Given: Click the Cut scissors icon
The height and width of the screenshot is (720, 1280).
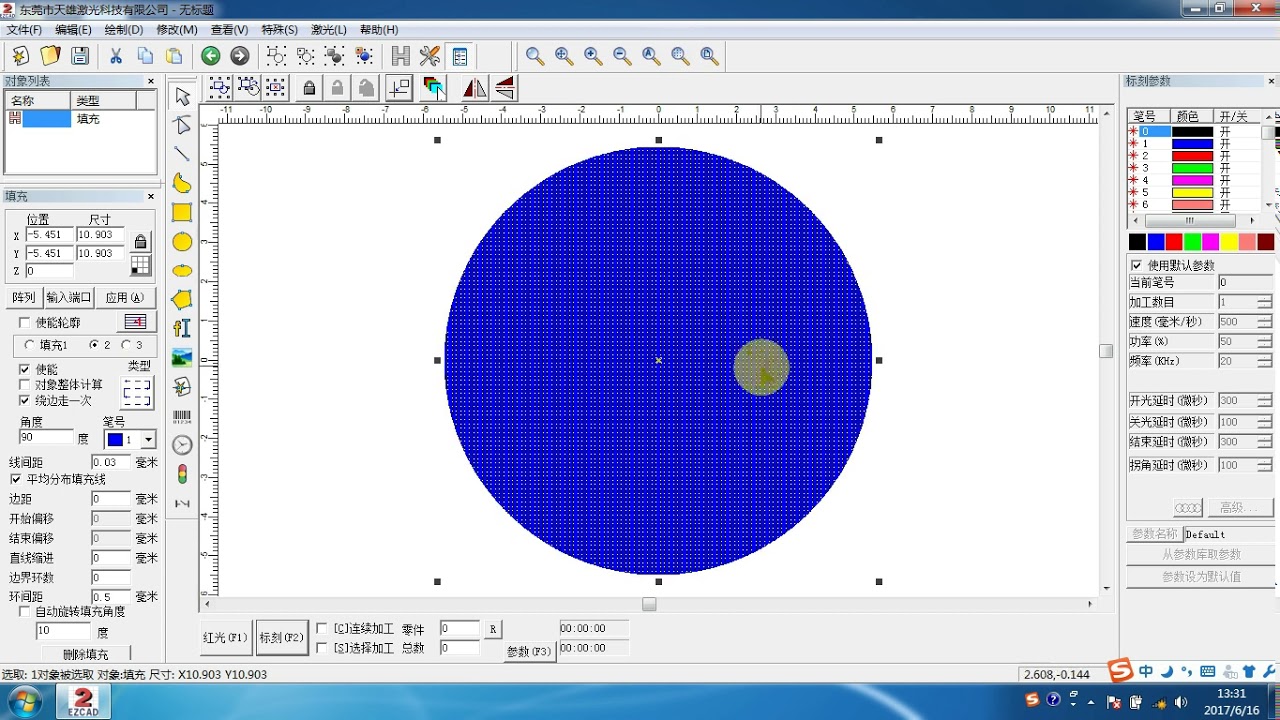Looking at the screenshot, I should click(116, 56).
